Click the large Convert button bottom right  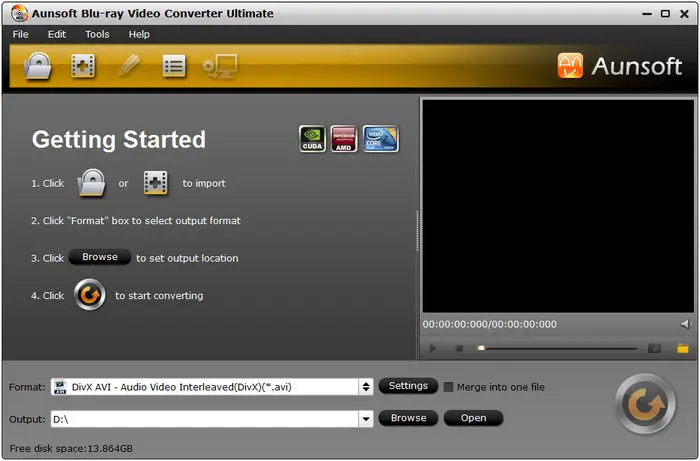(645, 404)
